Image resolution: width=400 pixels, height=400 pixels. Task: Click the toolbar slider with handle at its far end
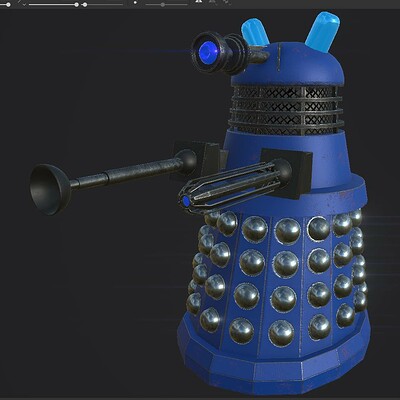[x=54, y=5]
